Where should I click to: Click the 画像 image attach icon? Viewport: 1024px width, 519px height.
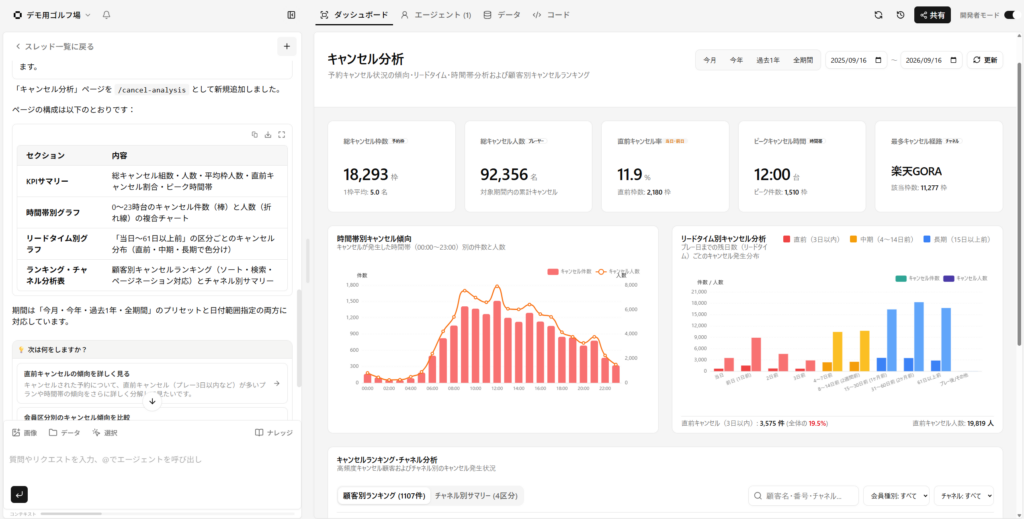[16, 433]
